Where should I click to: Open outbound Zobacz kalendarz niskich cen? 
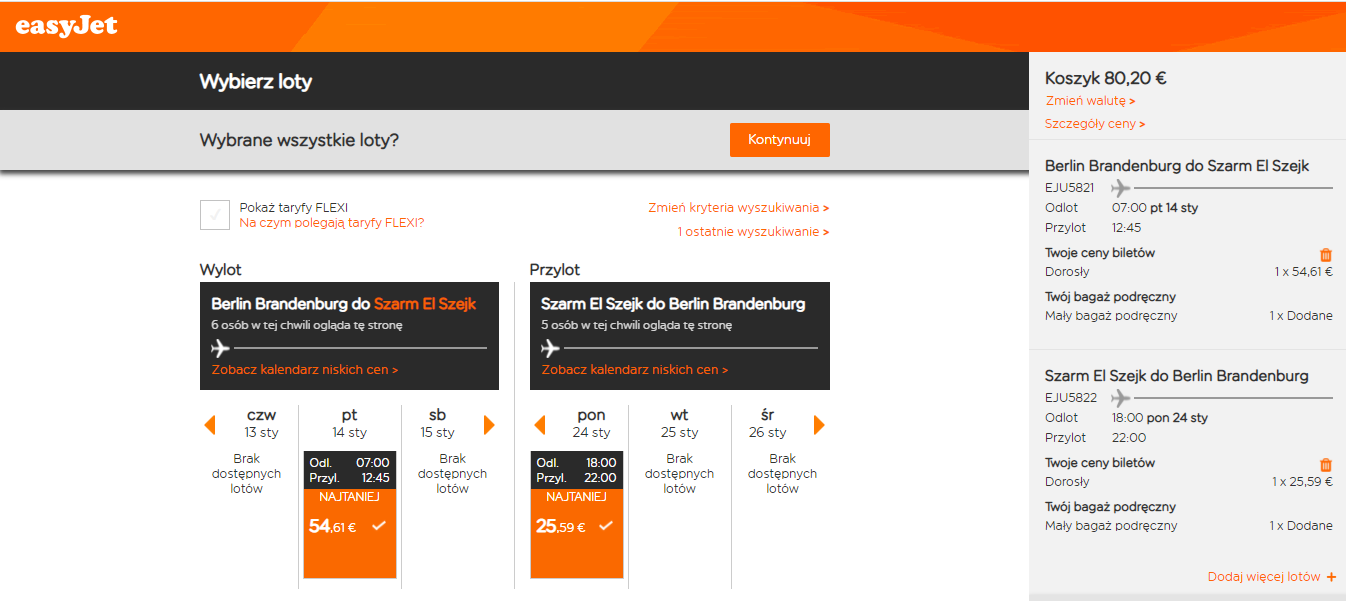(305, 370)
